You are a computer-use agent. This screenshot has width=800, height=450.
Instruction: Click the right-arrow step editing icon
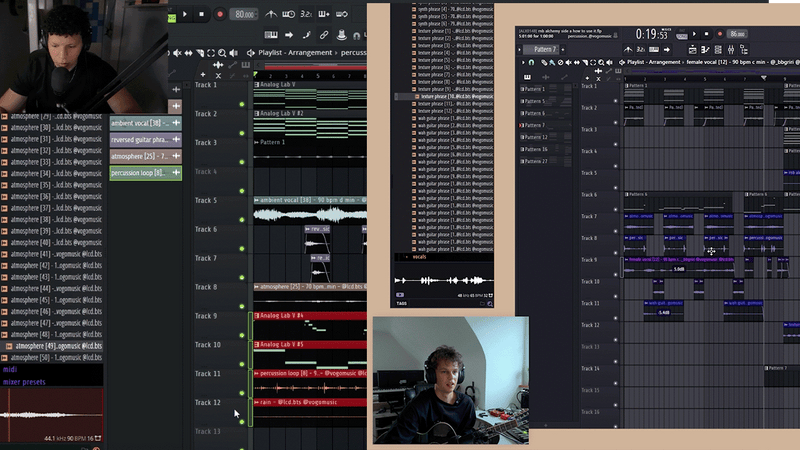[x=289, y=35]
